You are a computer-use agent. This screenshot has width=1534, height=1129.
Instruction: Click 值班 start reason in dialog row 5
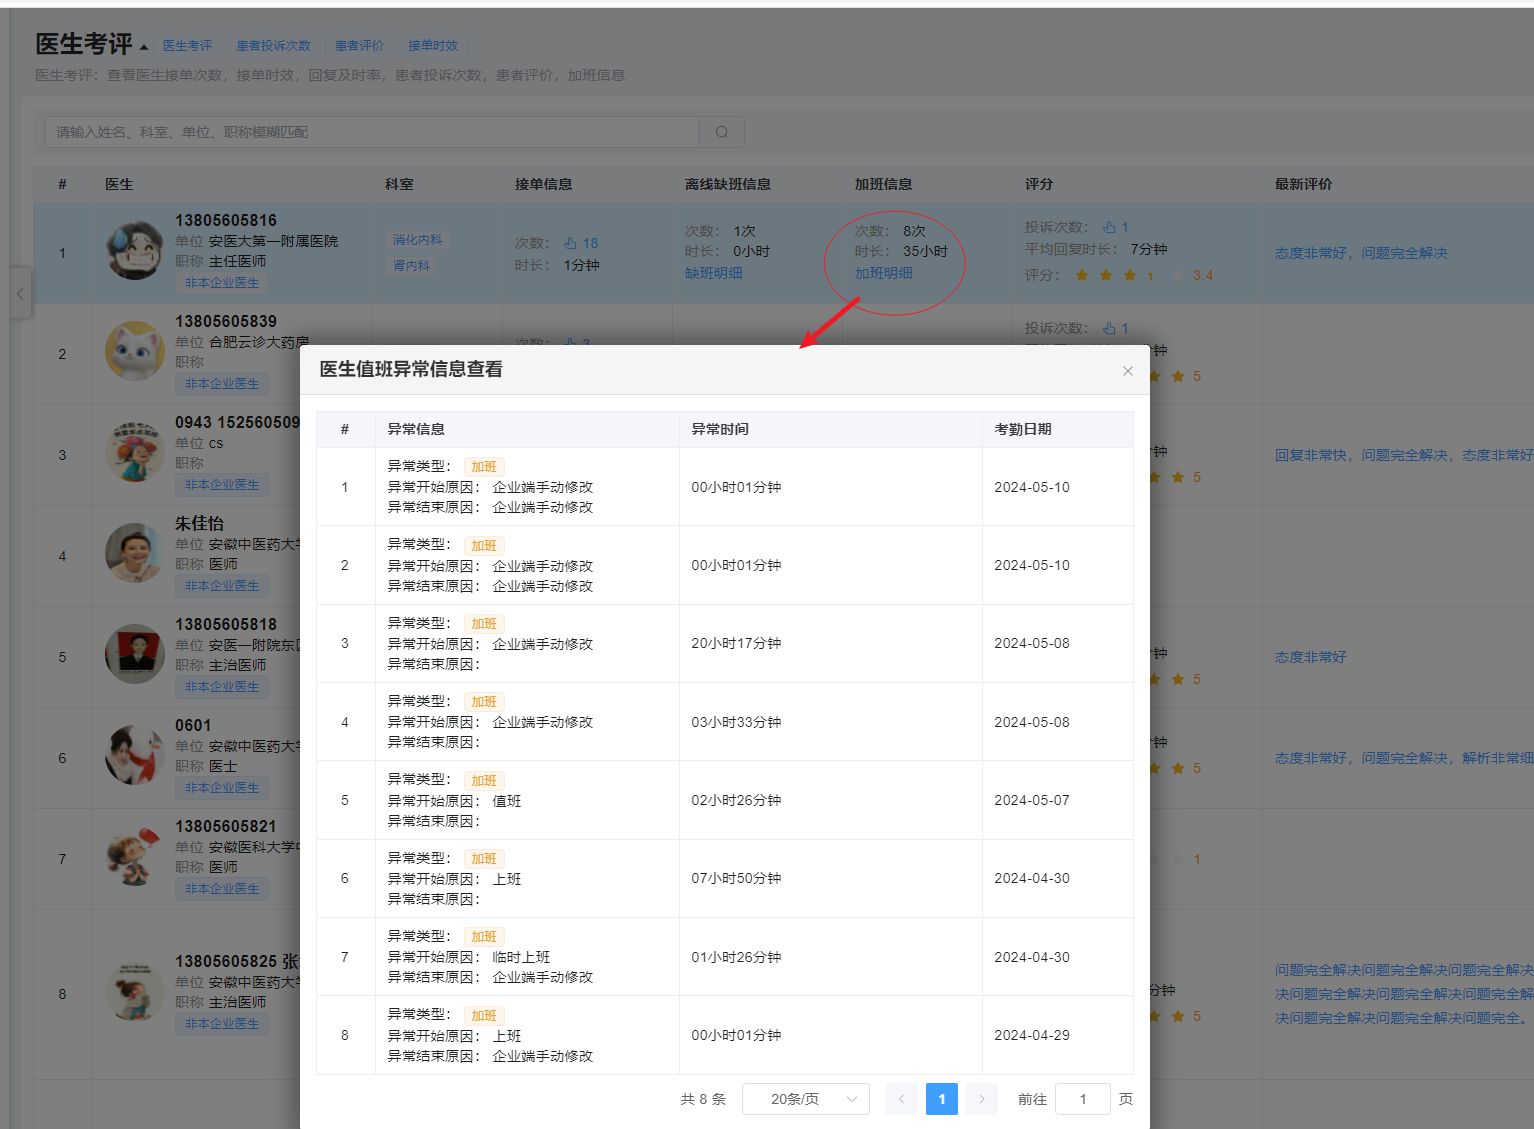pyautogui.click(x=506, y=801)
